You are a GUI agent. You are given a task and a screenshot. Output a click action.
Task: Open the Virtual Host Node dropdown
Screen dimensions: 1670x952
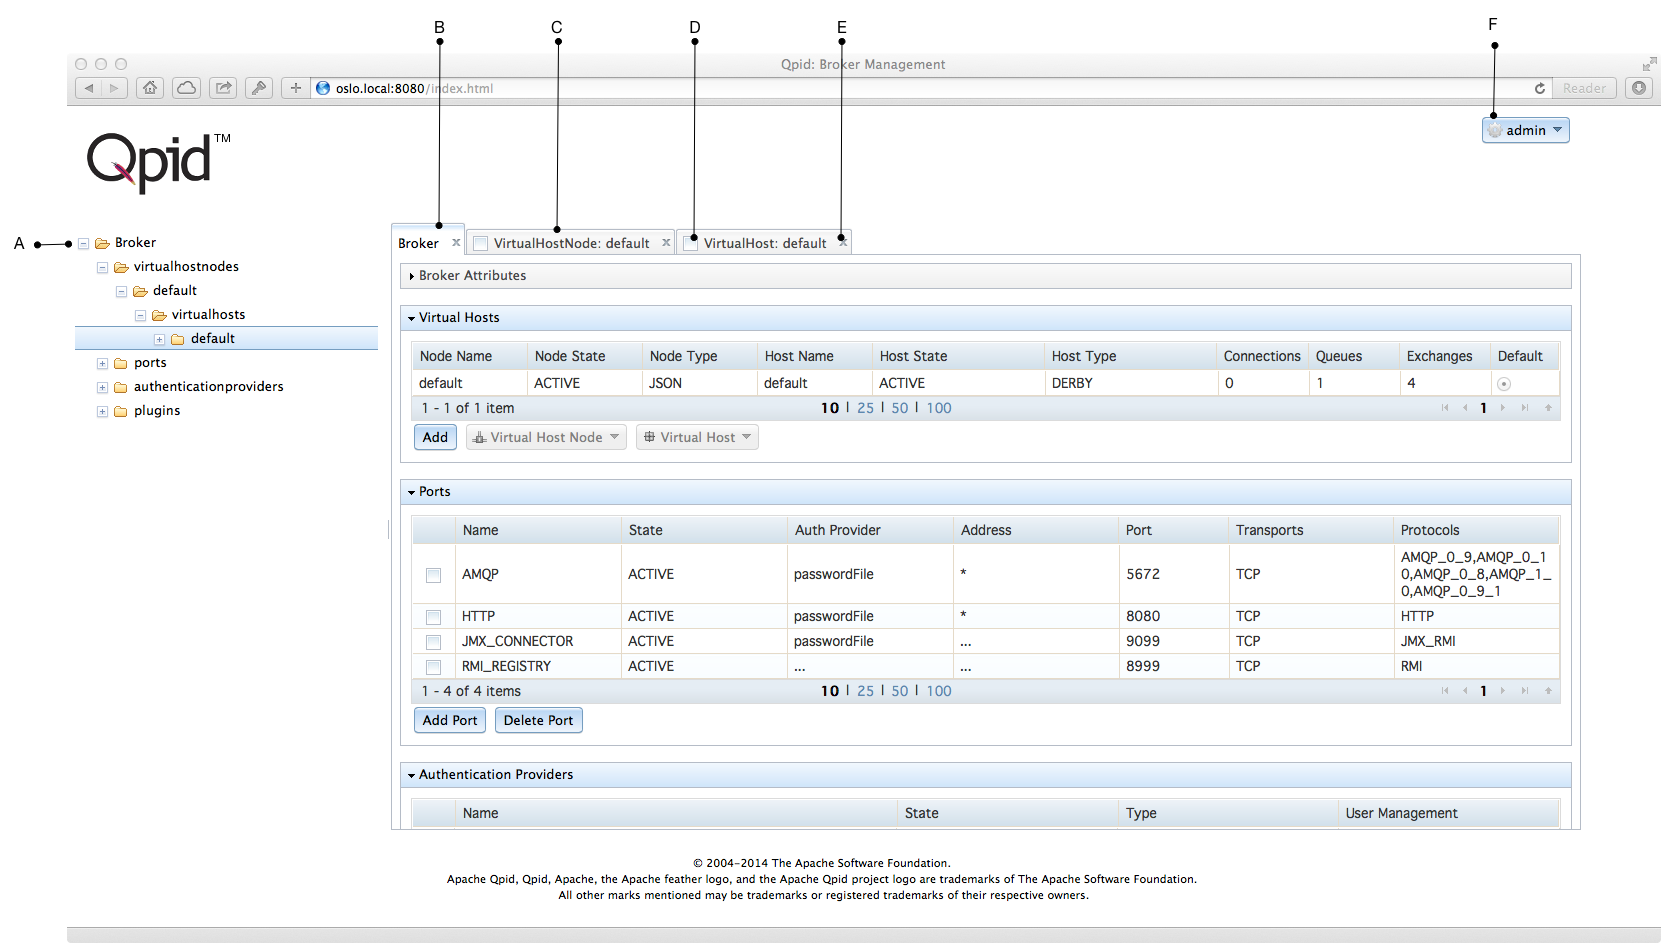click(x=546, y=437)
